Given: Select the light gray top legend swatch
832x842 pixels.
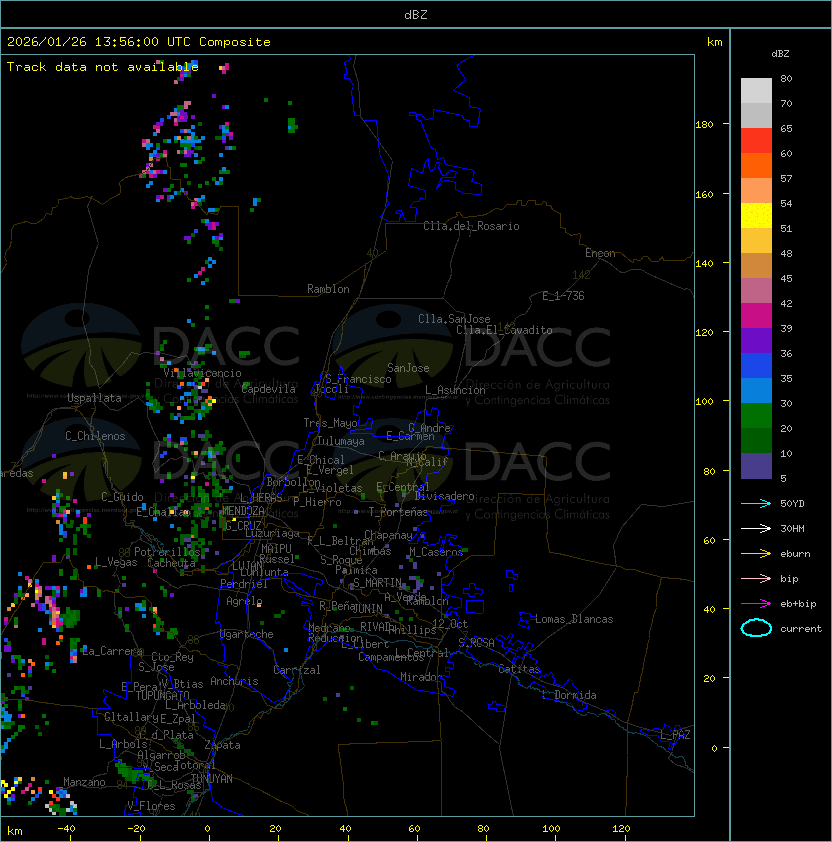Looking at the screenshot, I should (x=756, y=90).
